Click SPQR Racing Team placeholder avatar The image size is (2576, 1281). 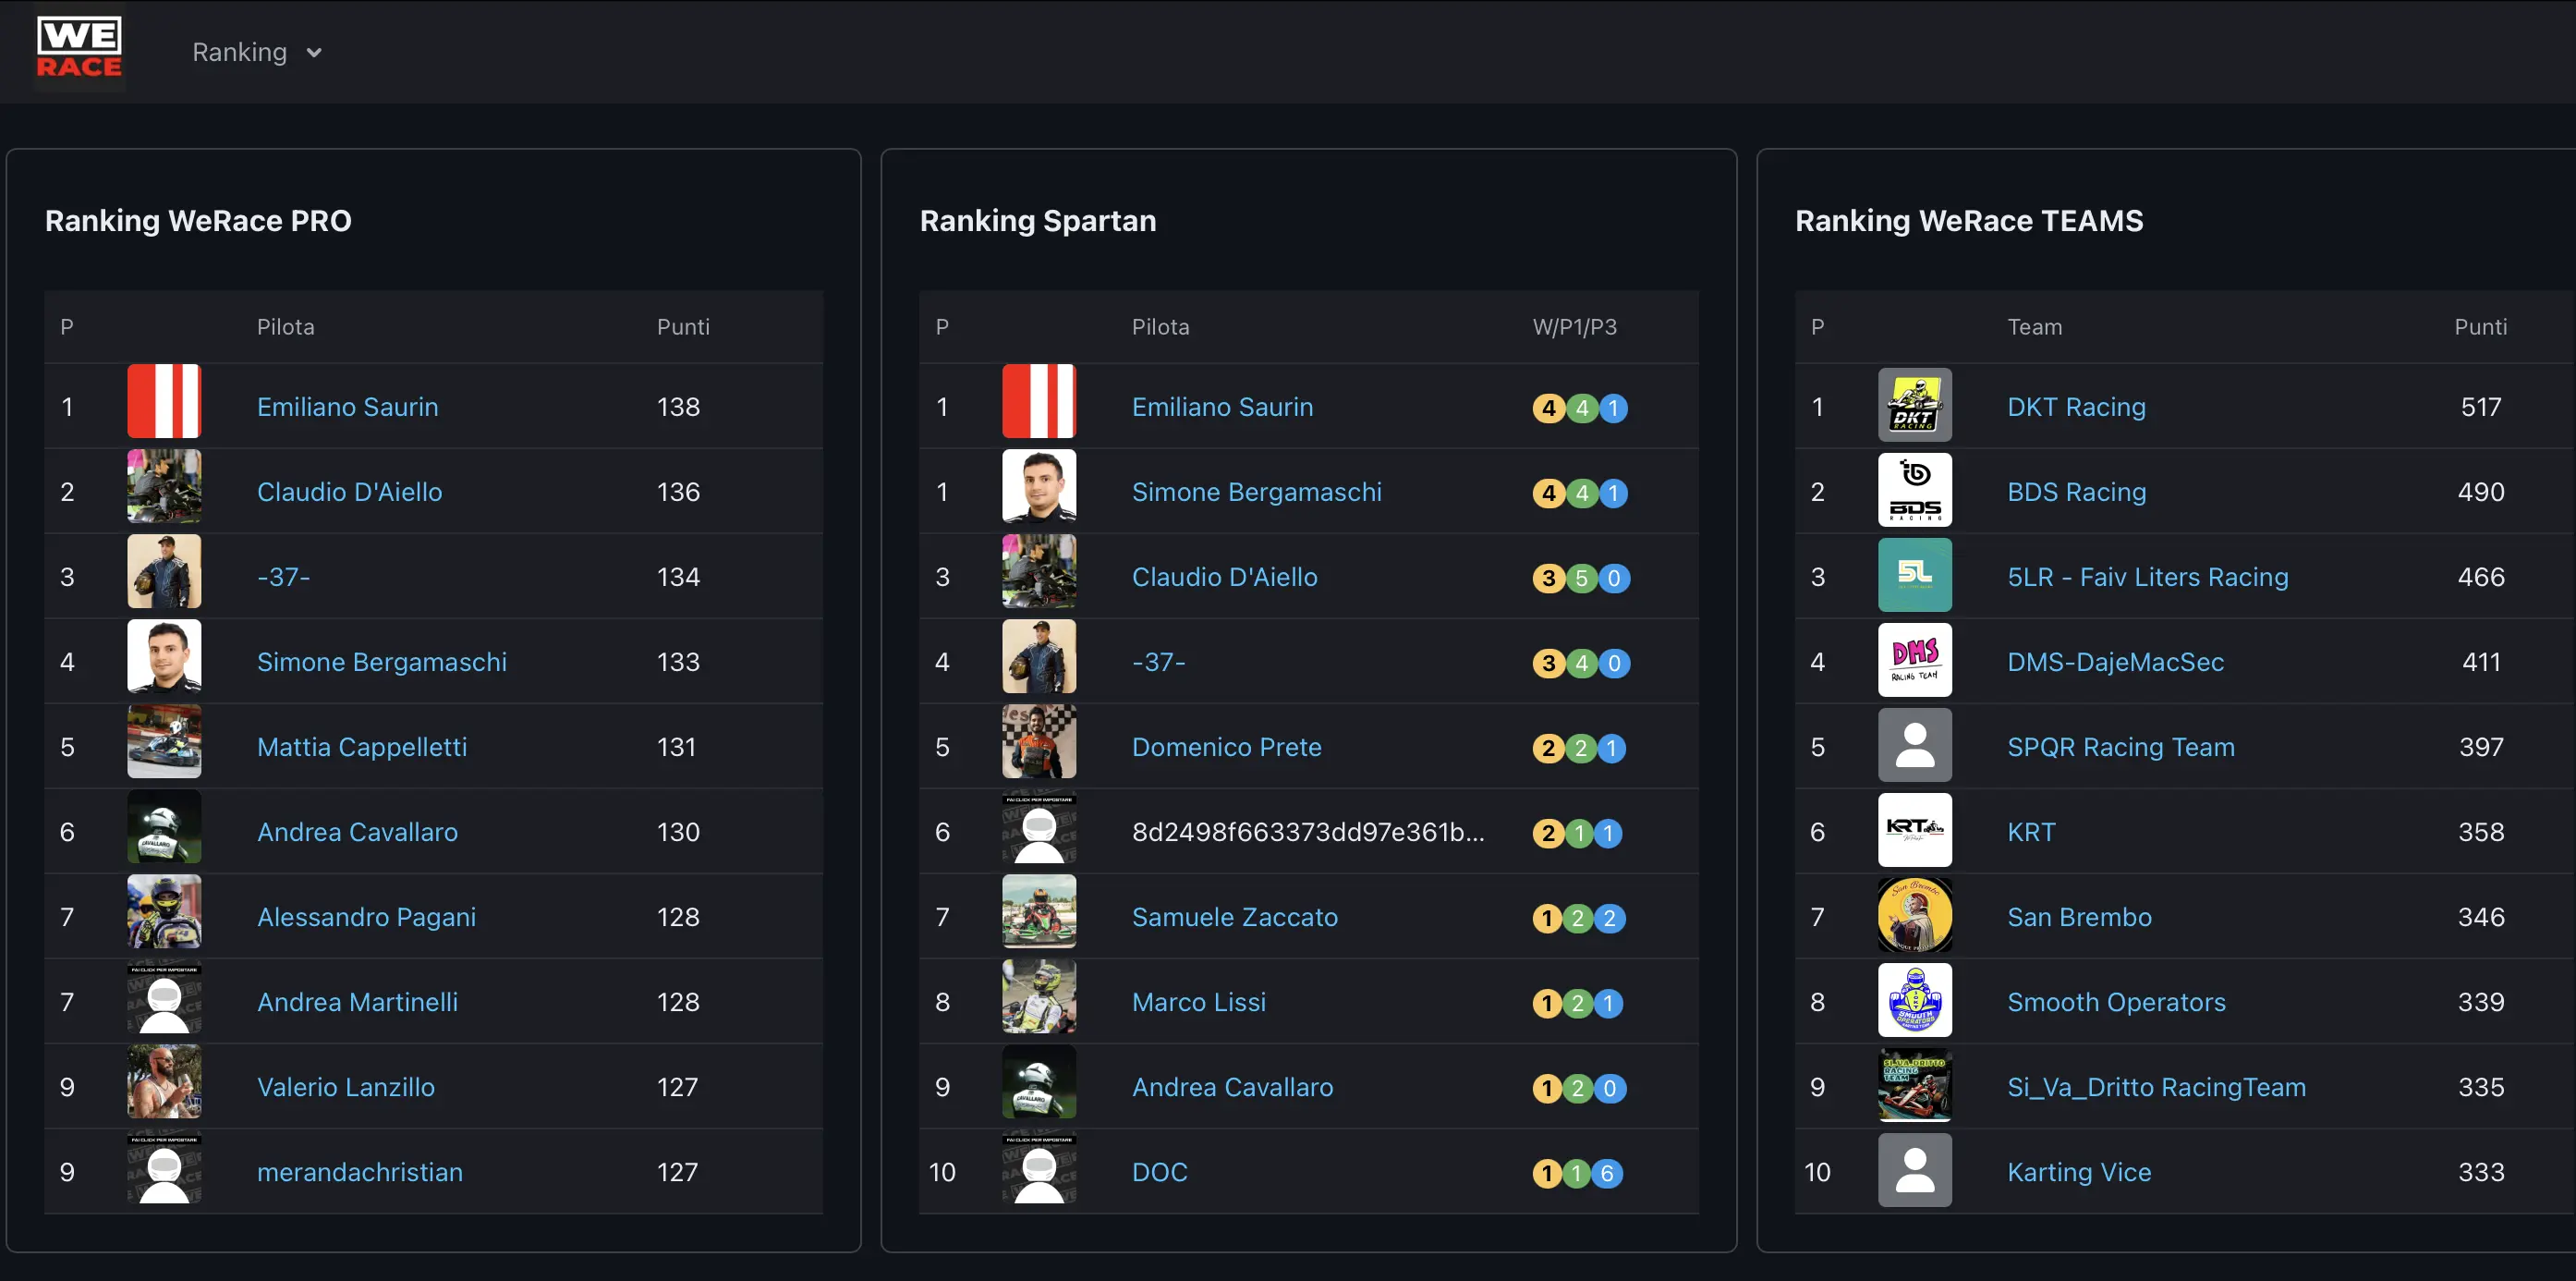[x=1914, y=746]
